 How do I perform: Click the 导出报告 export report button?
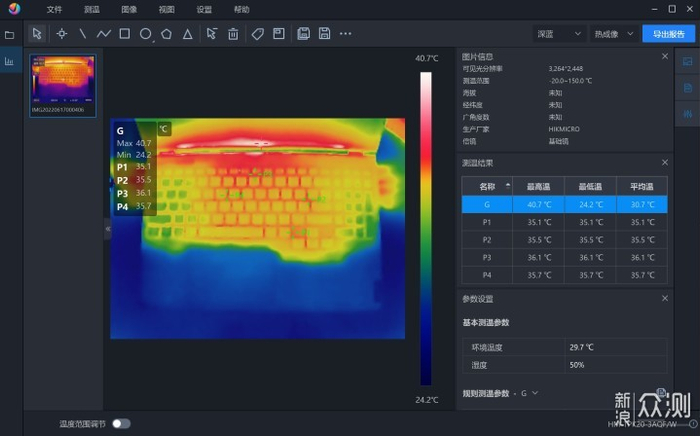click(668, 34)
